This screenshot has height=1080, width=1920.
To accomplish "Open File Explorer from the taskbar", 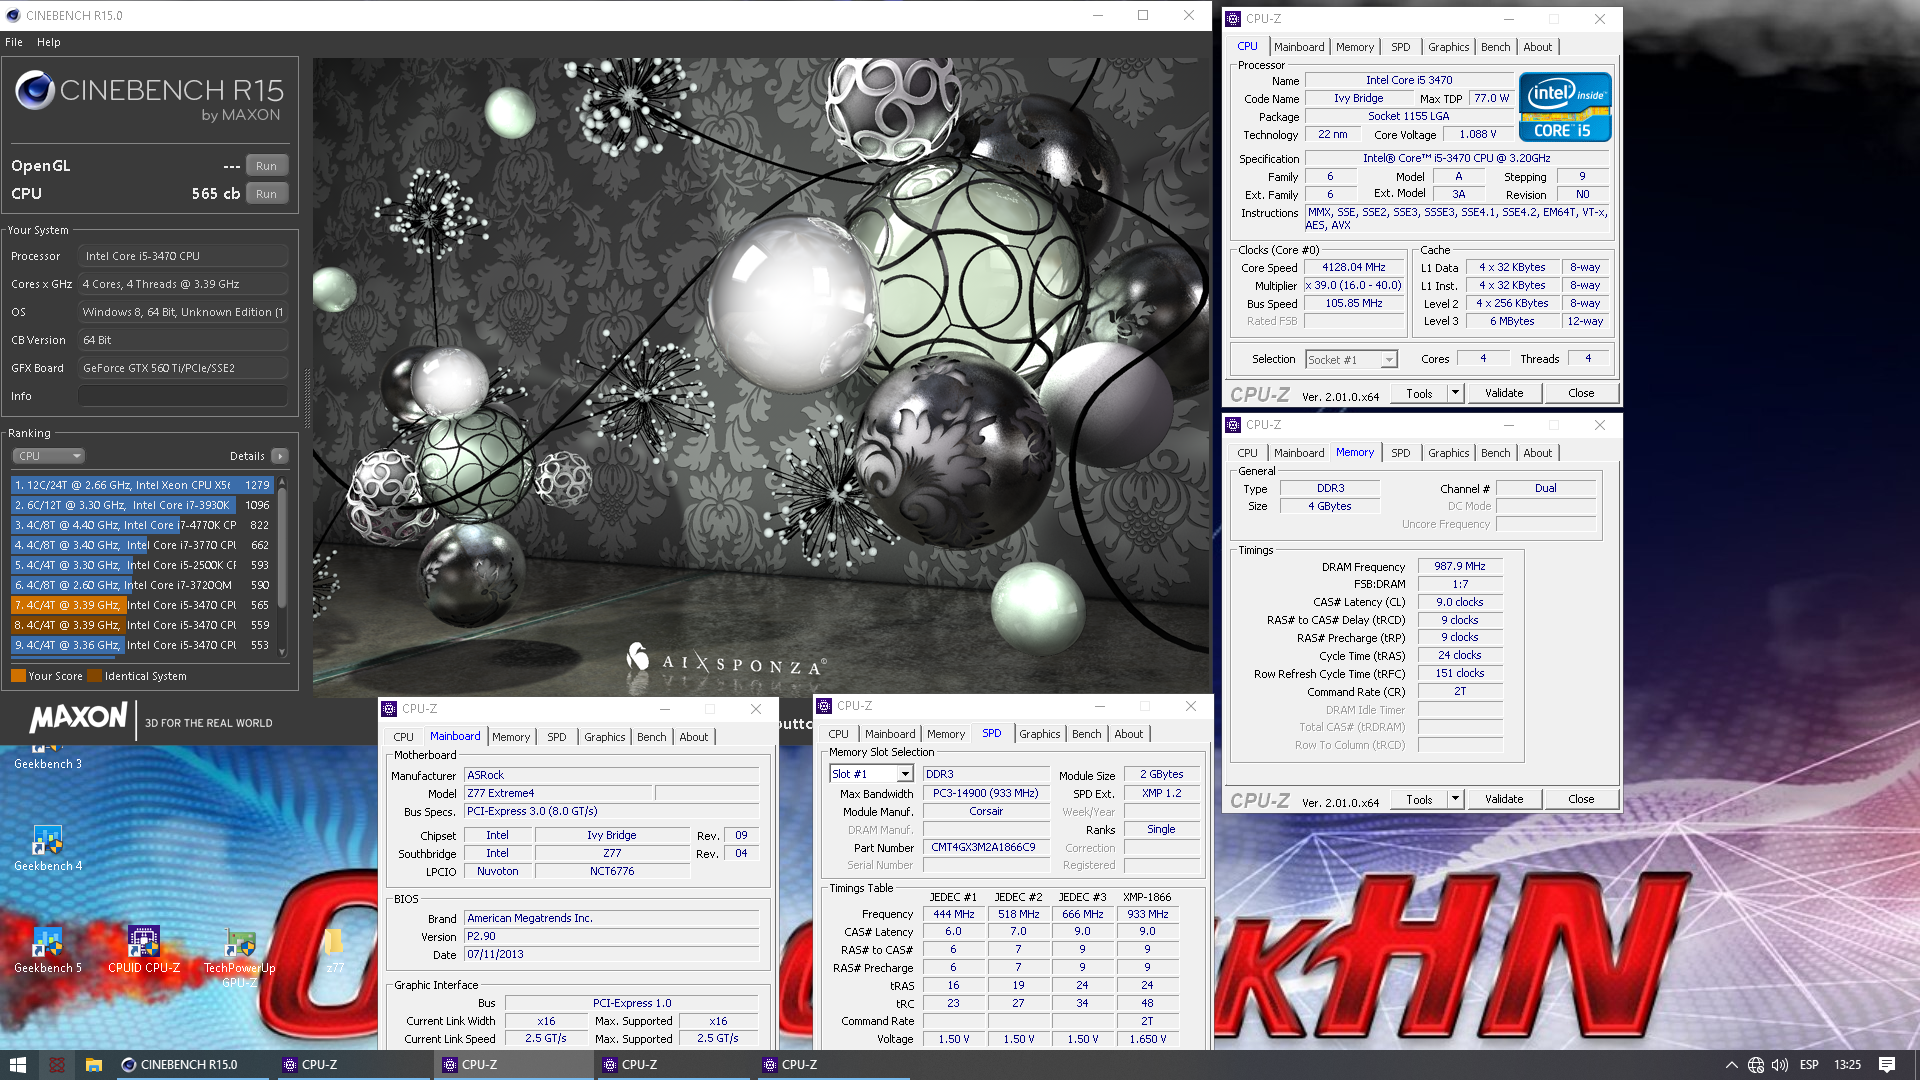I will tap(93, 1065).
